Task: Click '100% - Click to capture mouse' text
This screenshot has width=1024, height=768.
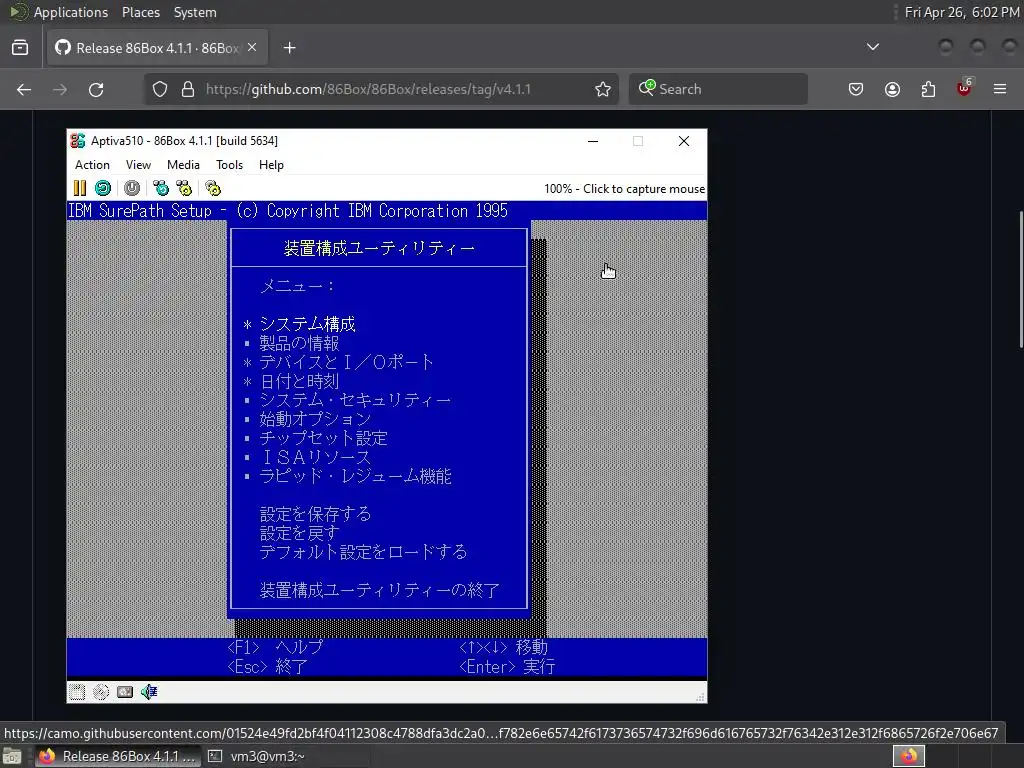Action: 624,189
